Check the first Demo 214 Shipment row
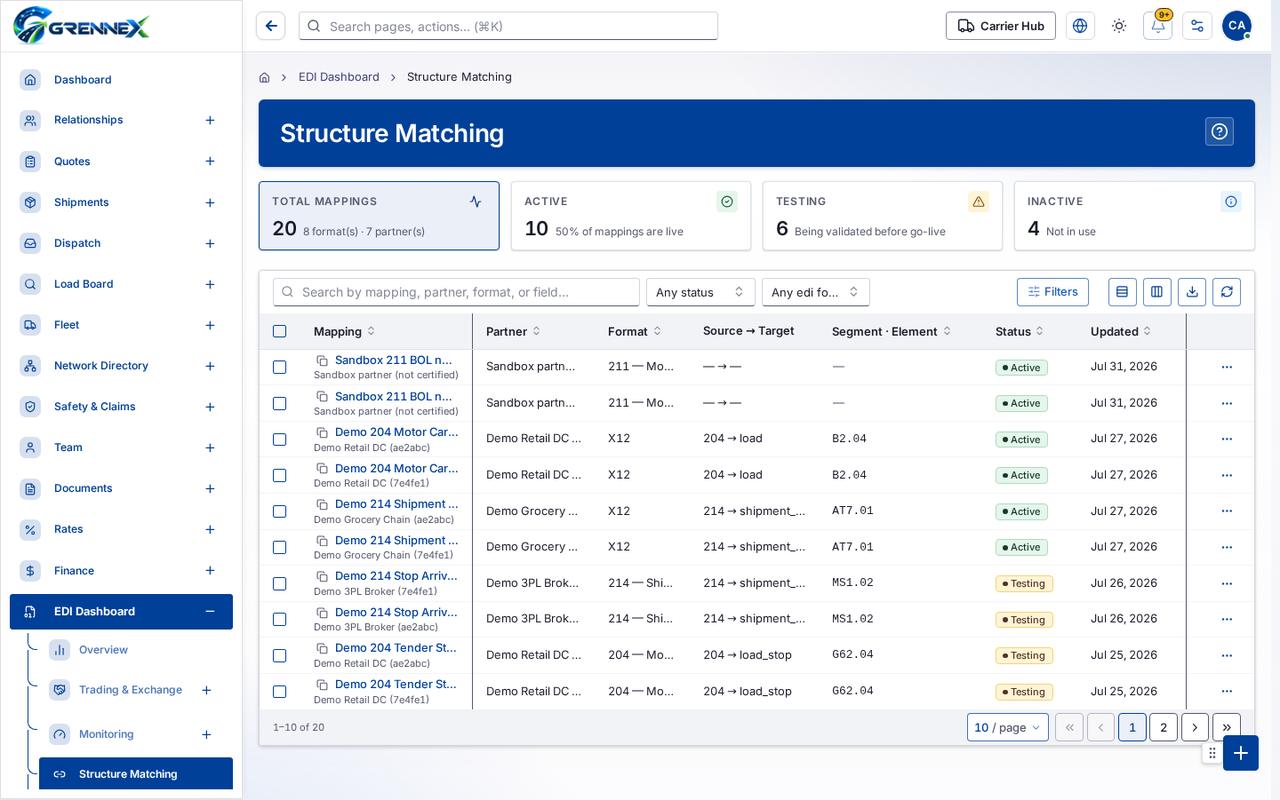This screenshot has width=1280, height=800. pyautogui.click(x=280, y=511)
